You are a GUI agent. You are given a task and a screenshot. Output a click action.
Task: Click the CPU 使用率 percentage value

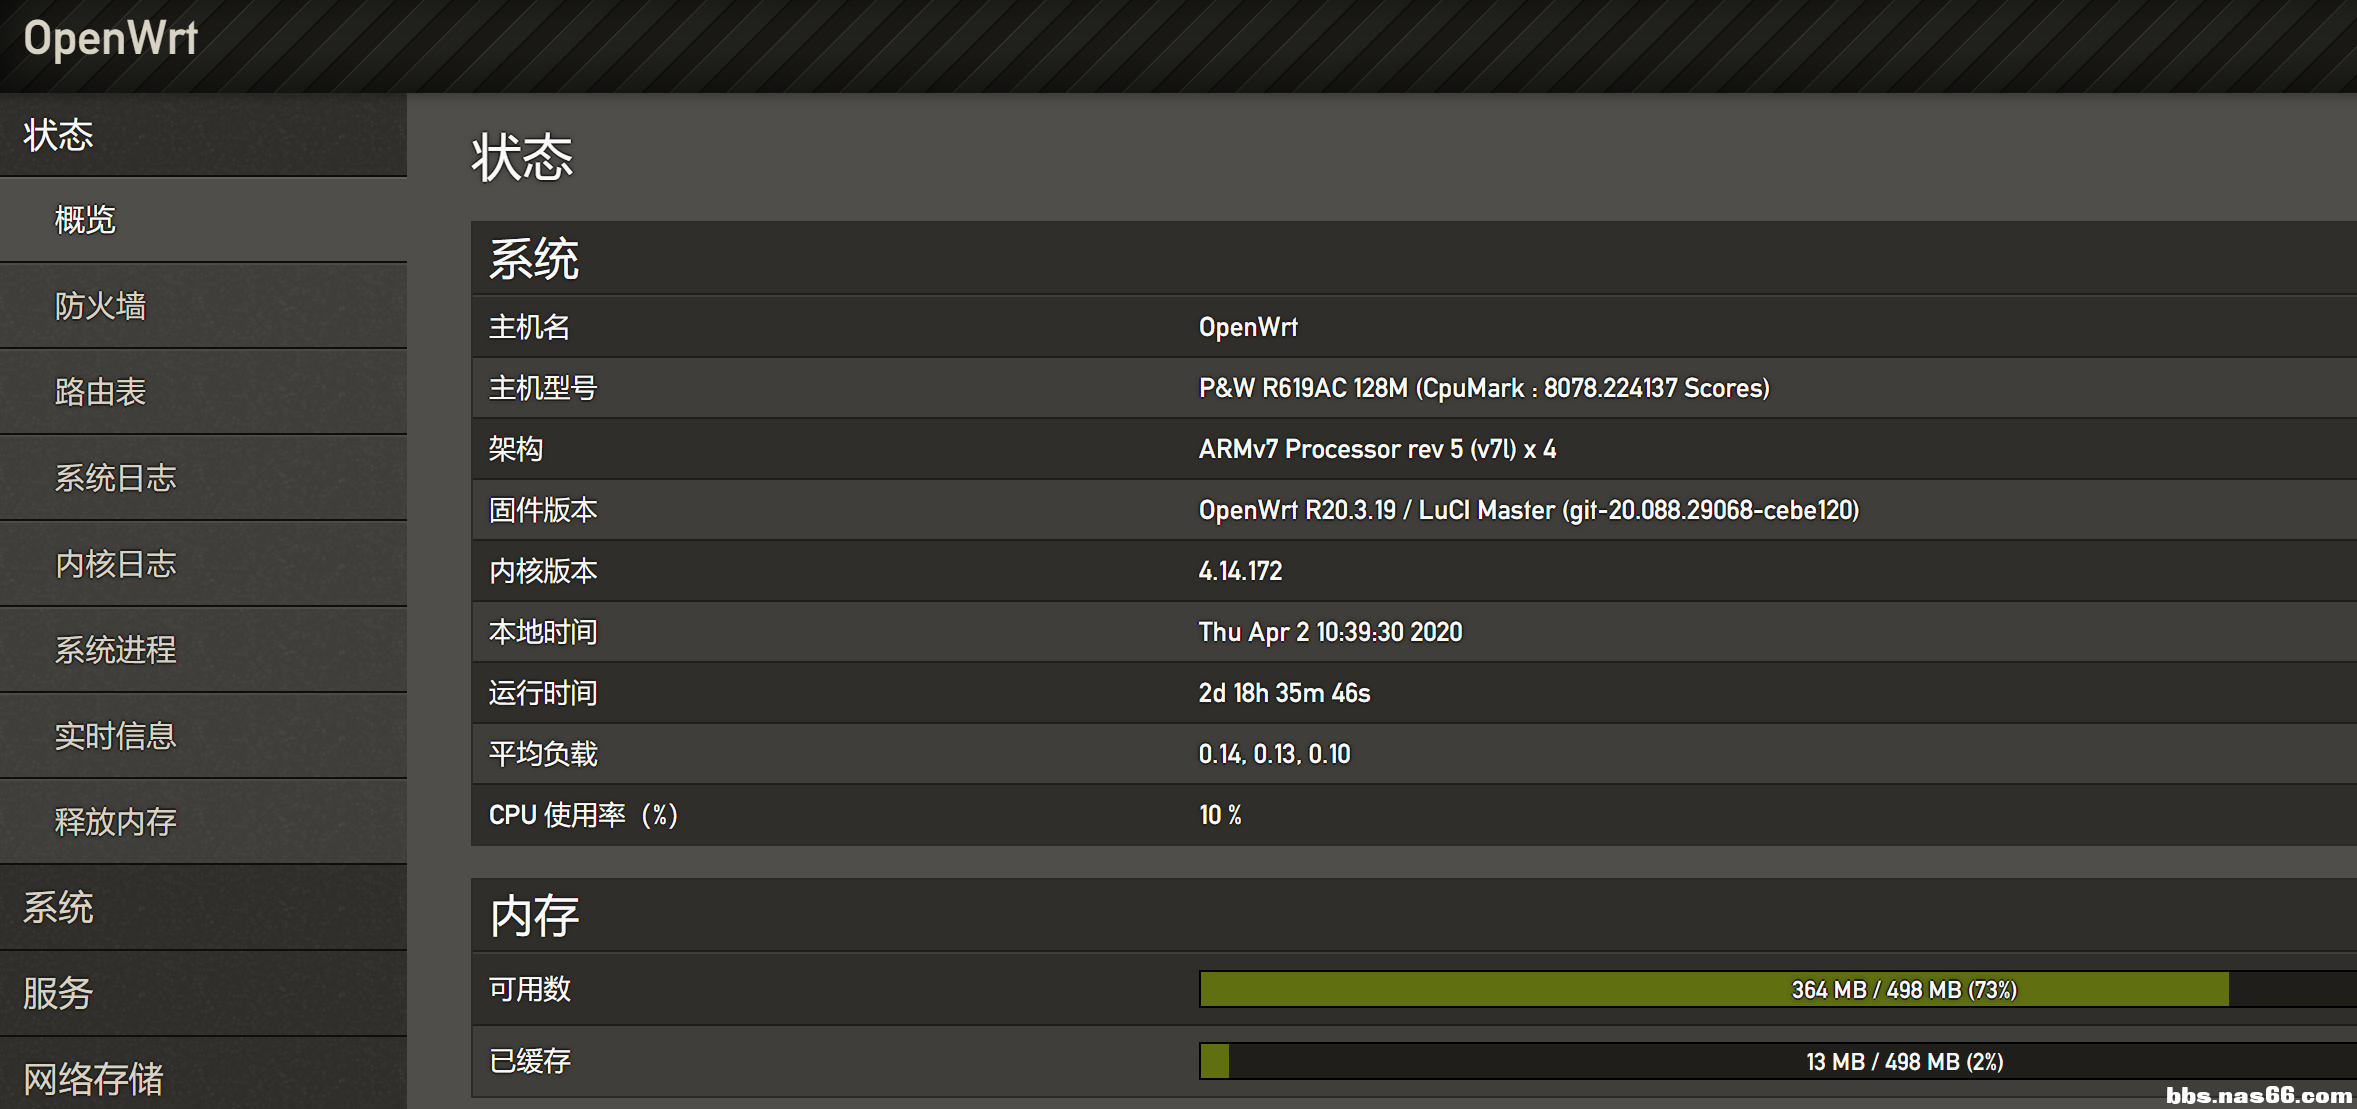coord(1220,816)
